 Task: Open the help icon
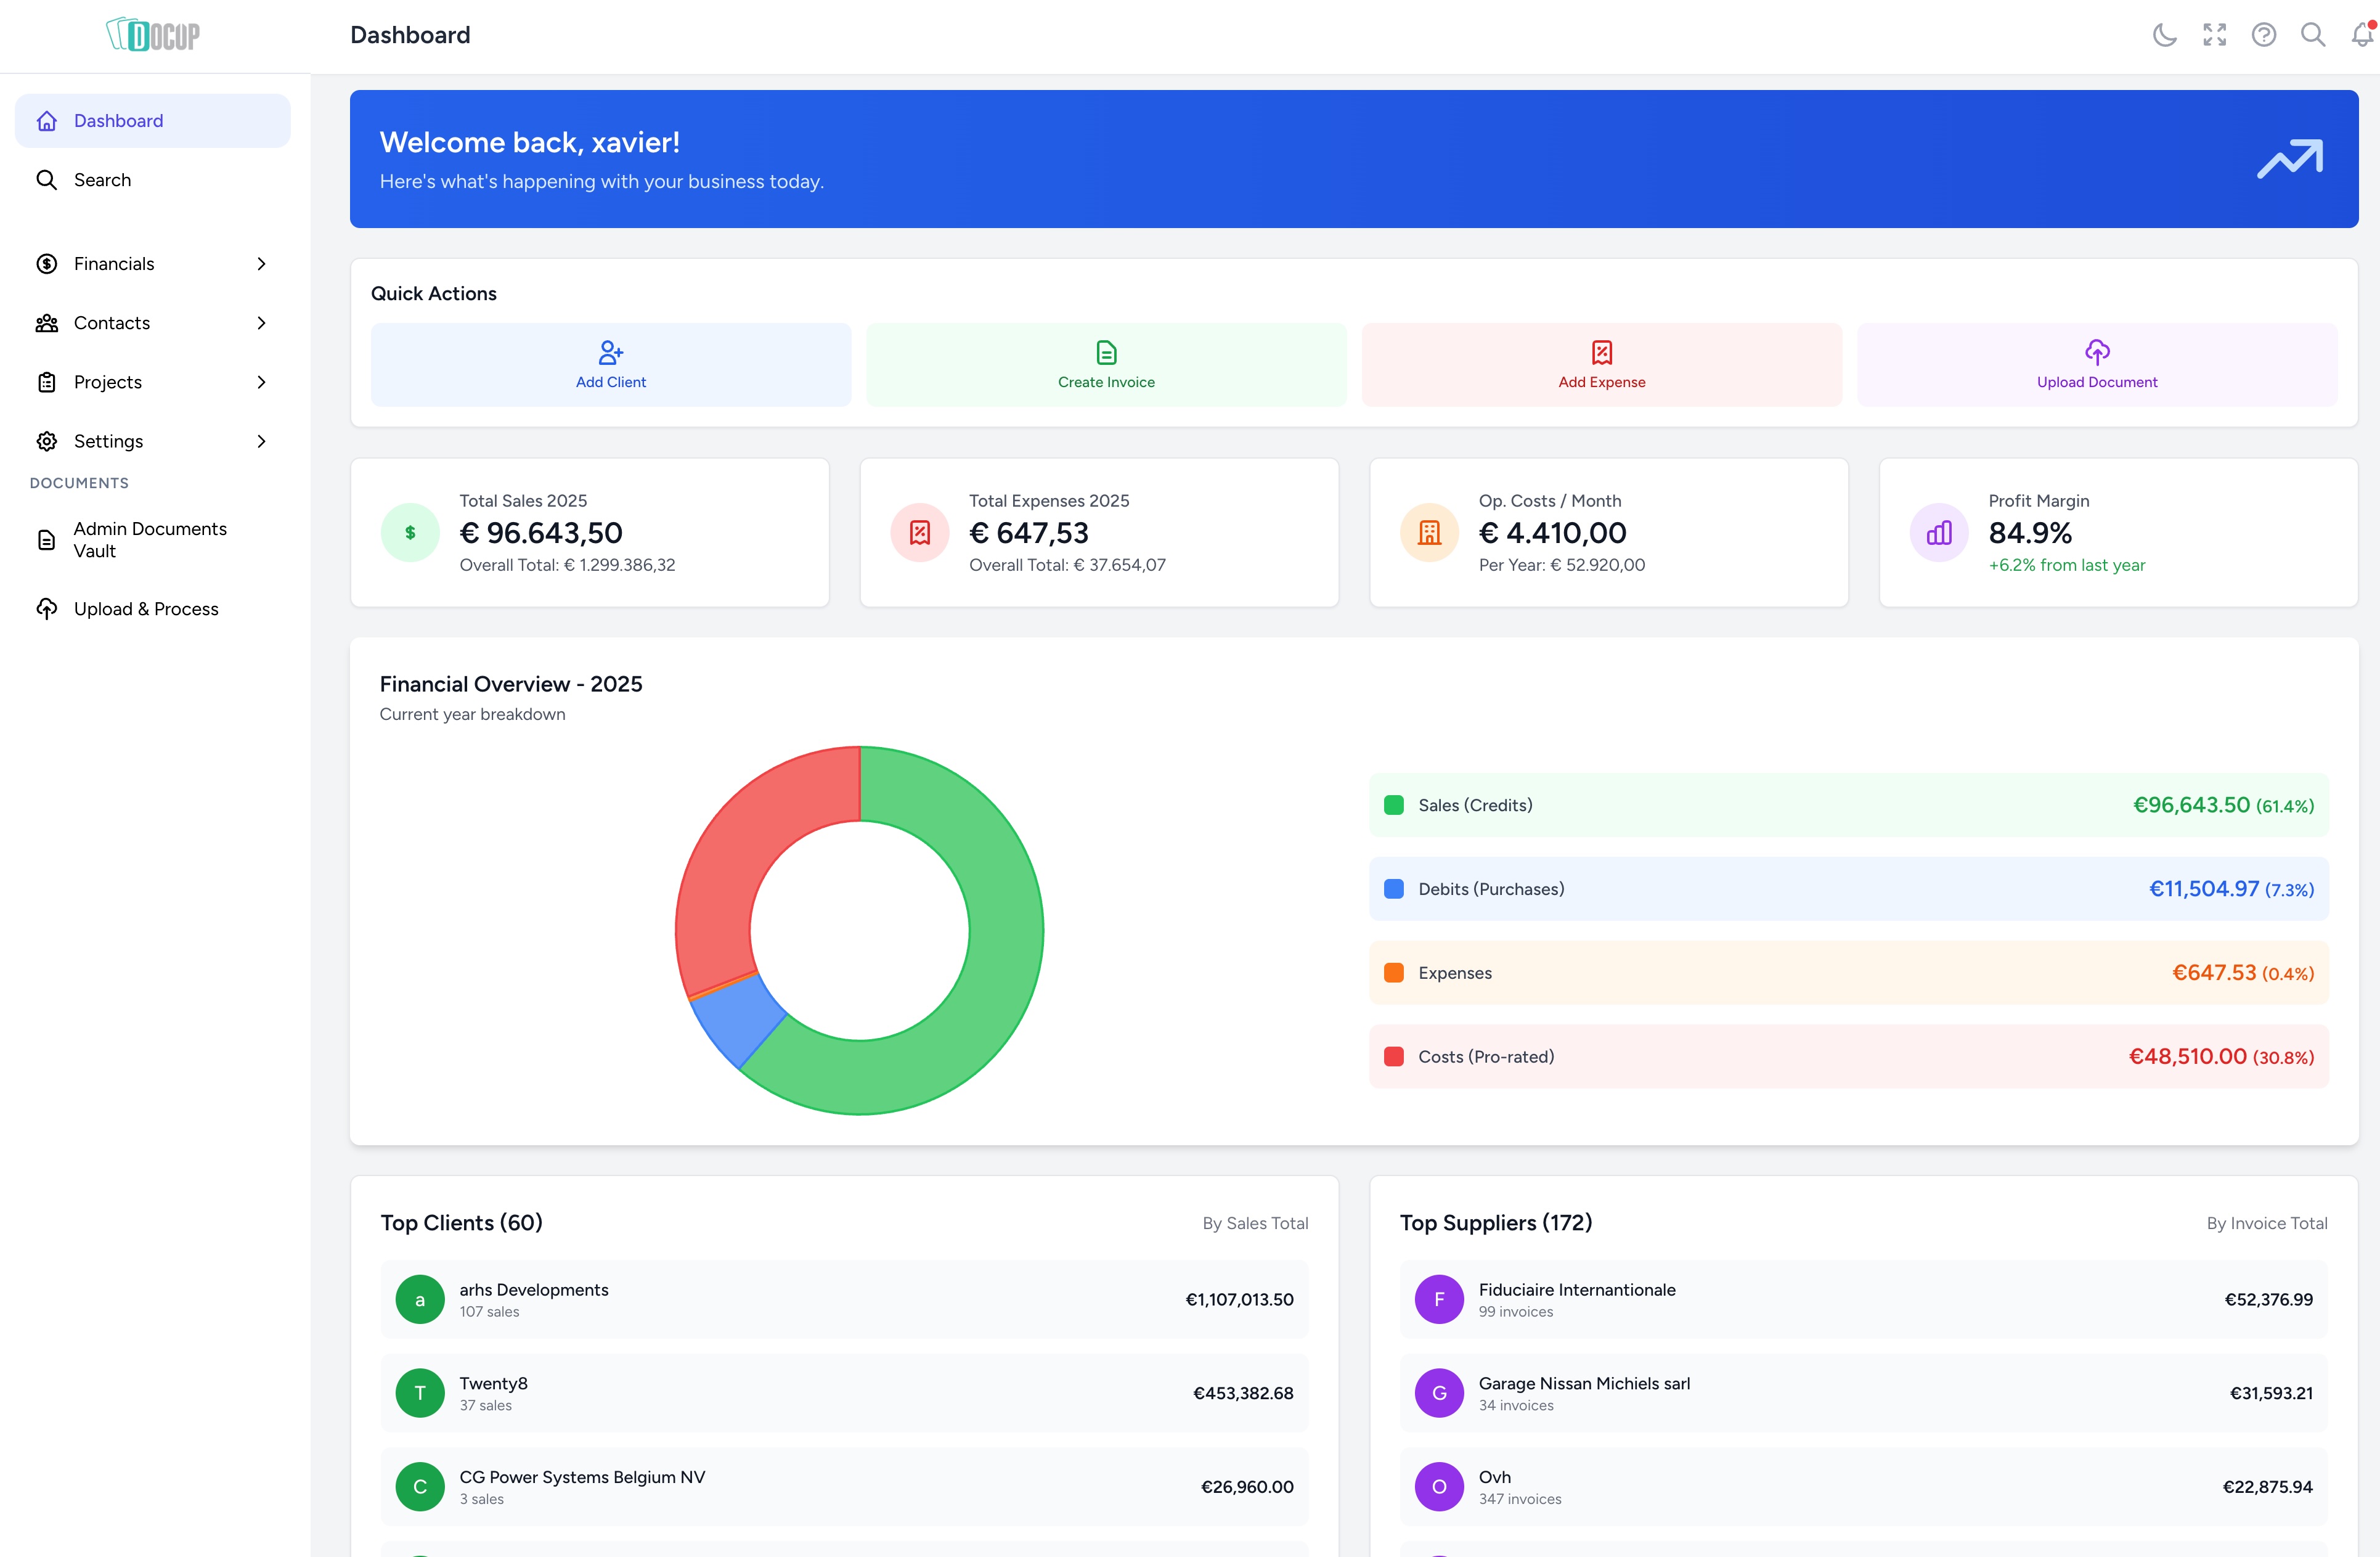(2264, 34)
